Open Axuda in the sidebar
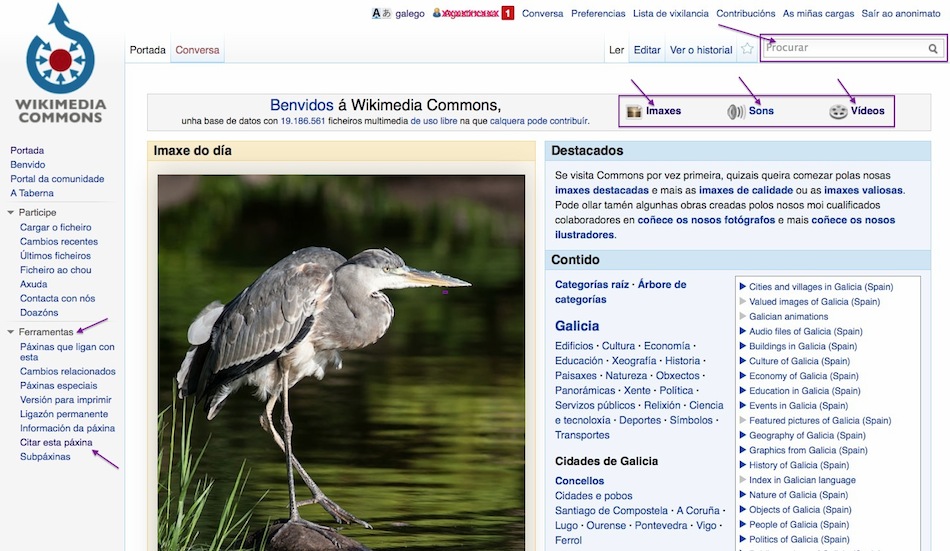This screenshot has height=551, width=950. (x=33, y=284)
